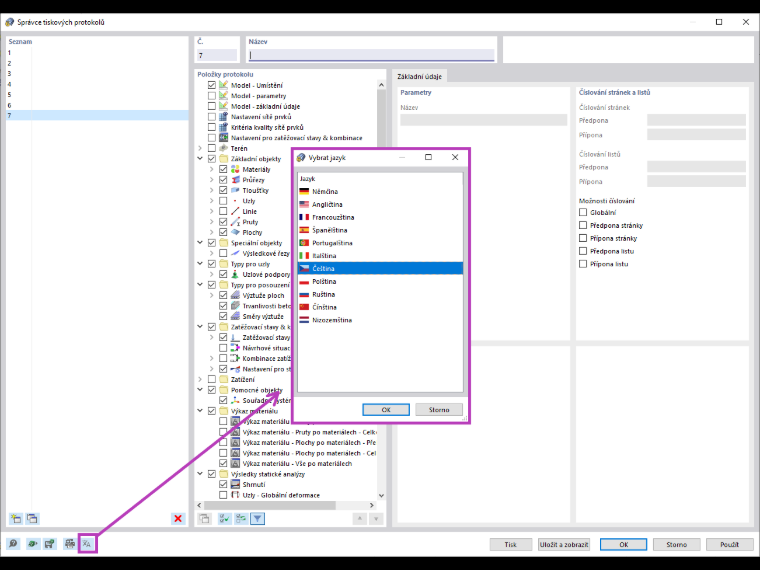760x570 pixels.
Task: Uncheck Model - Umístění checkbox
Action: tap(212, 85)
